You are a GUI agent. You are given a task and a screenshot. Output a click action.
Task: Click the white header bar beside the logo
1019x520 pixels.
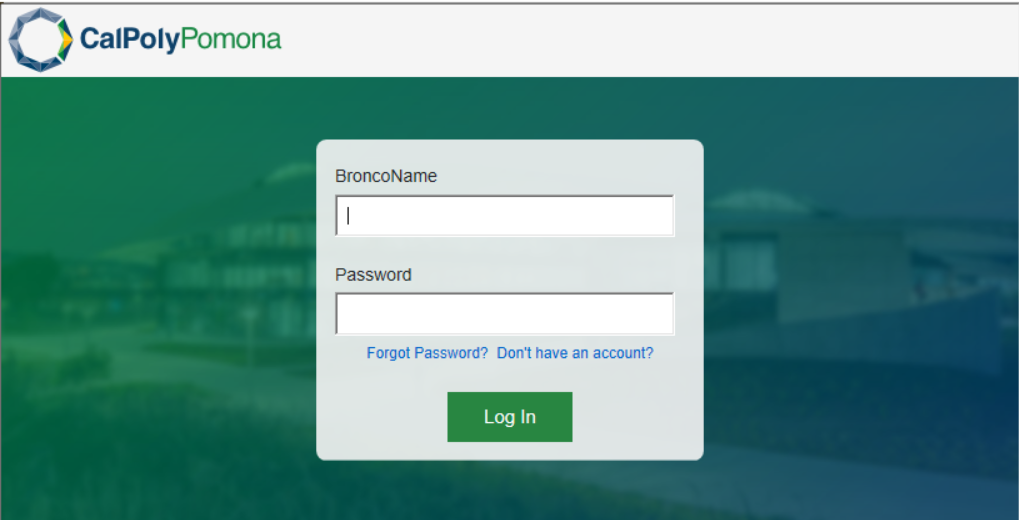pos(650,40)
